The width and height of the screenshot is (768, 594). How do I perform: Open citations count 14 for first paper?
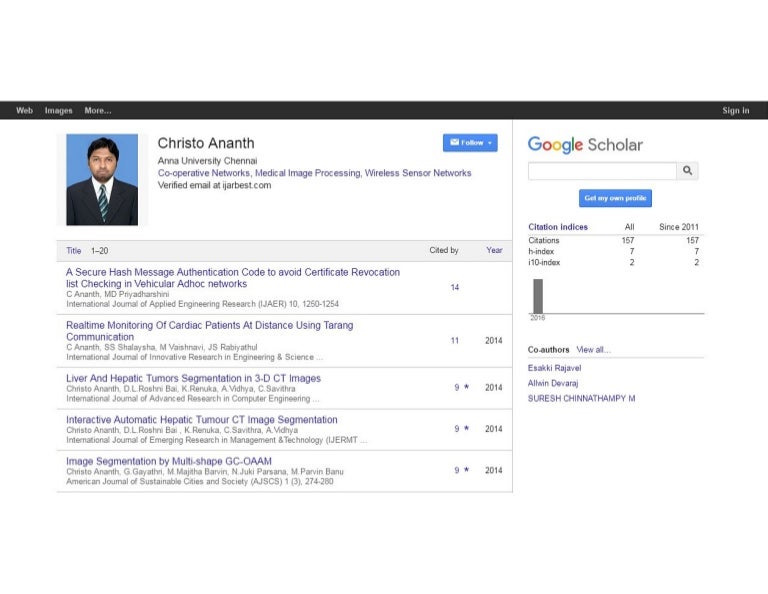pyautogui.click(x=455, y=288)
